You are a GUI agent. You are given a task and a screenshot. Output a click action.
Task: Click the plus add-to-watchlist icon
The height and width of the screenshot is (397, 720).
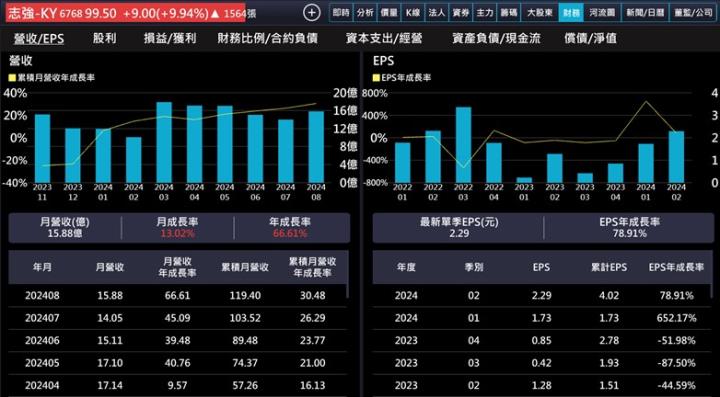312,13
